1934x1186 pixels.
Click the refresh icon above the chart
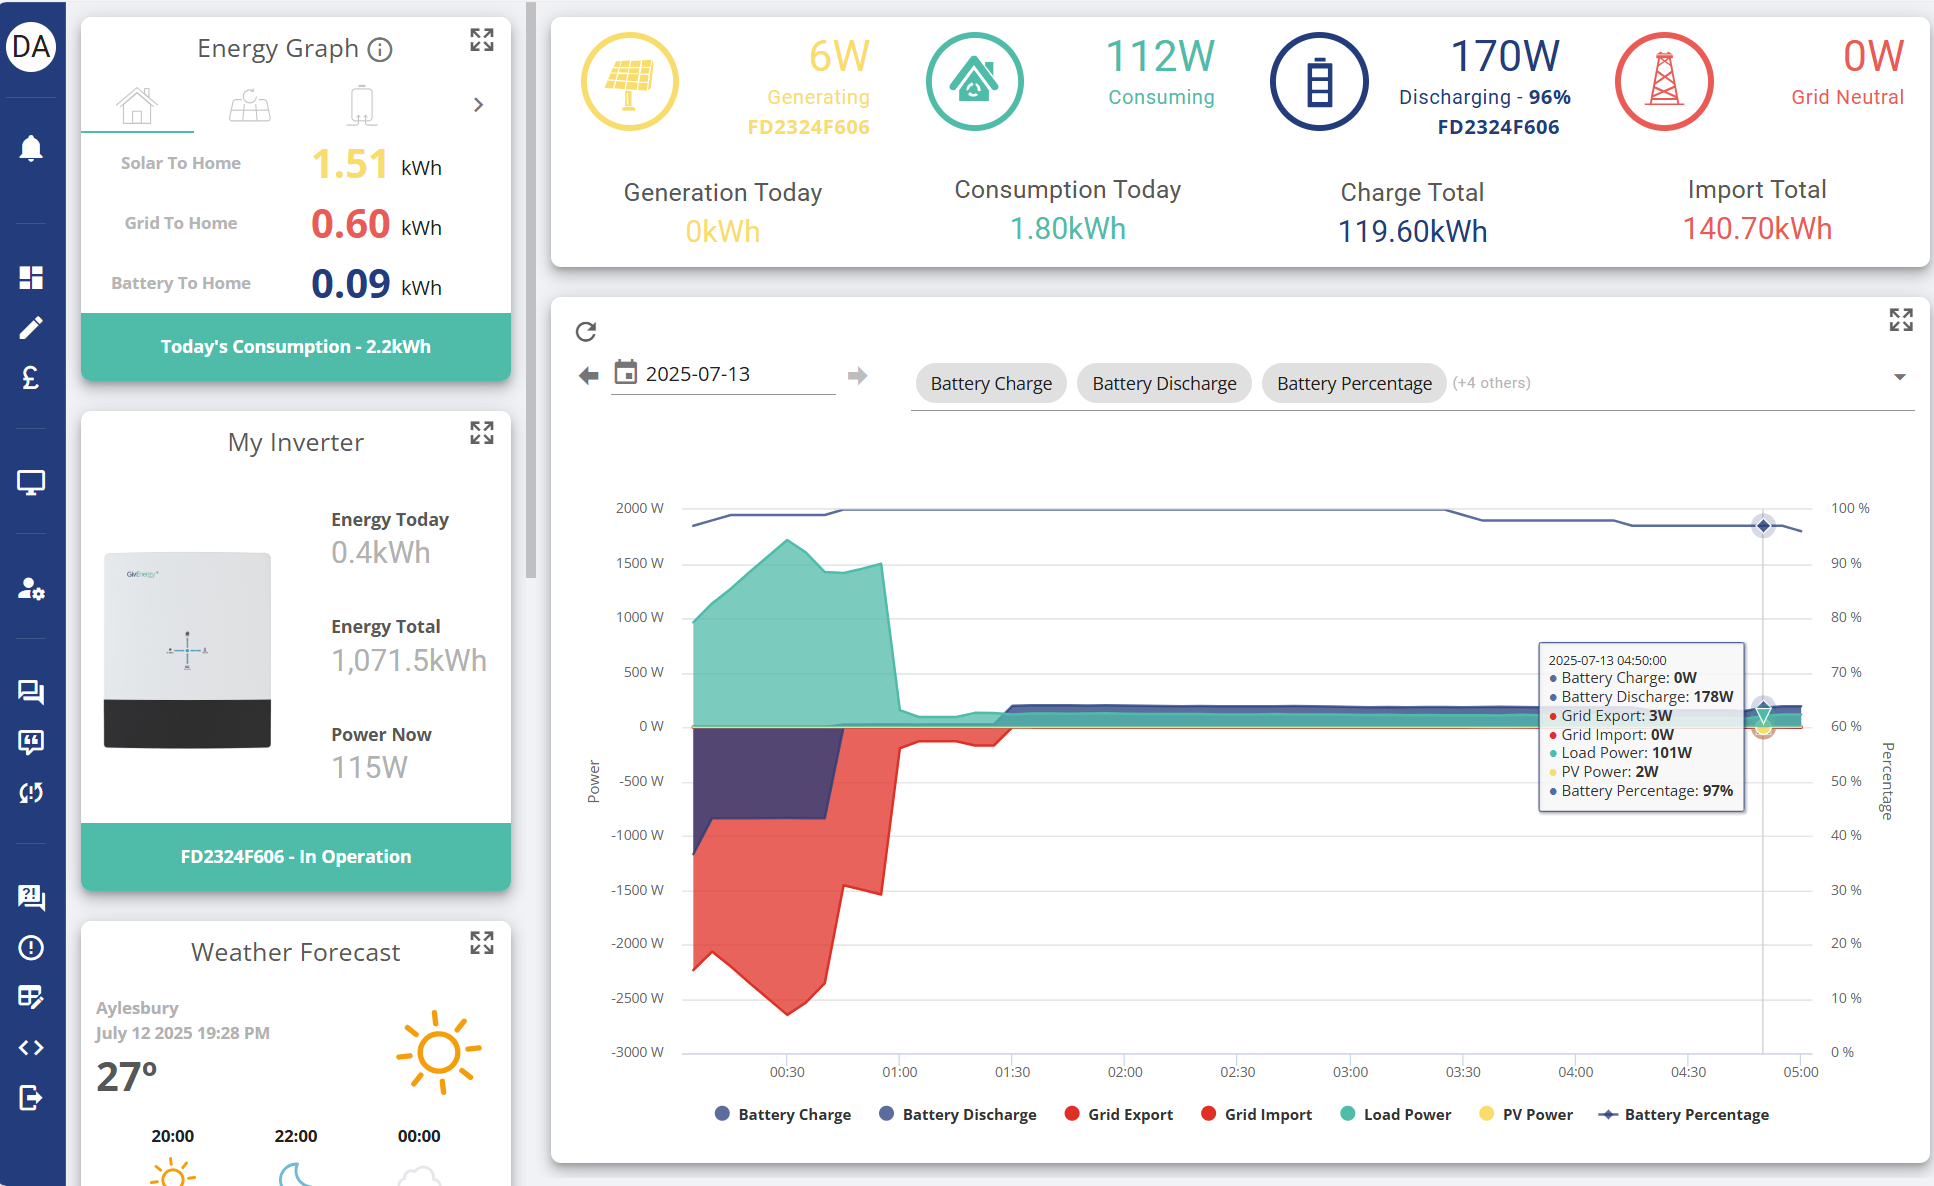(586, 331)
